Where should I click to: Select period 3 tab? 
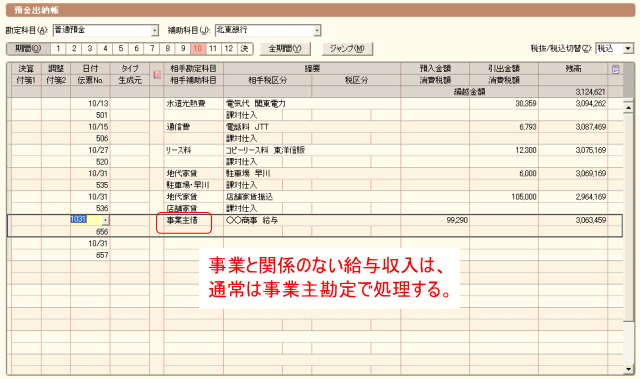click(x=89, y=49)
